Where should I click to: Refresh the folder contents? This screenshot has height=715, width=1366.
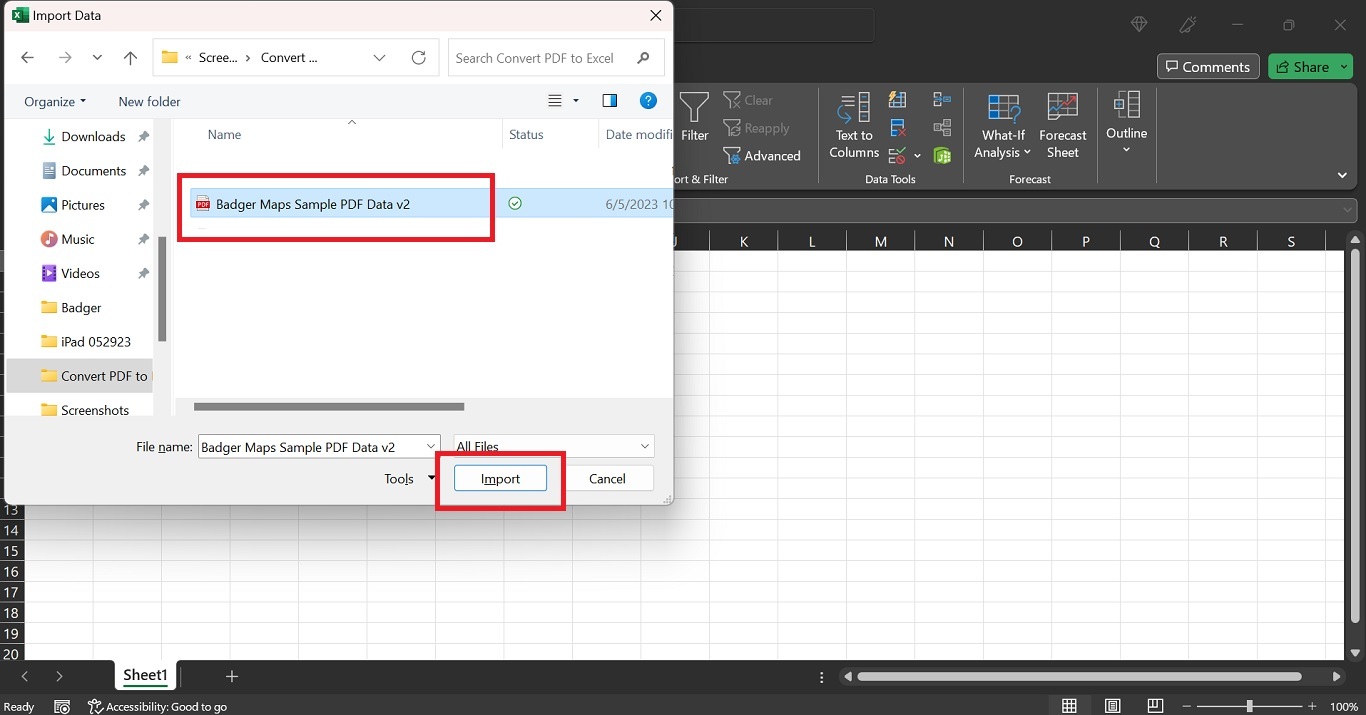click(x=419, y=58)
